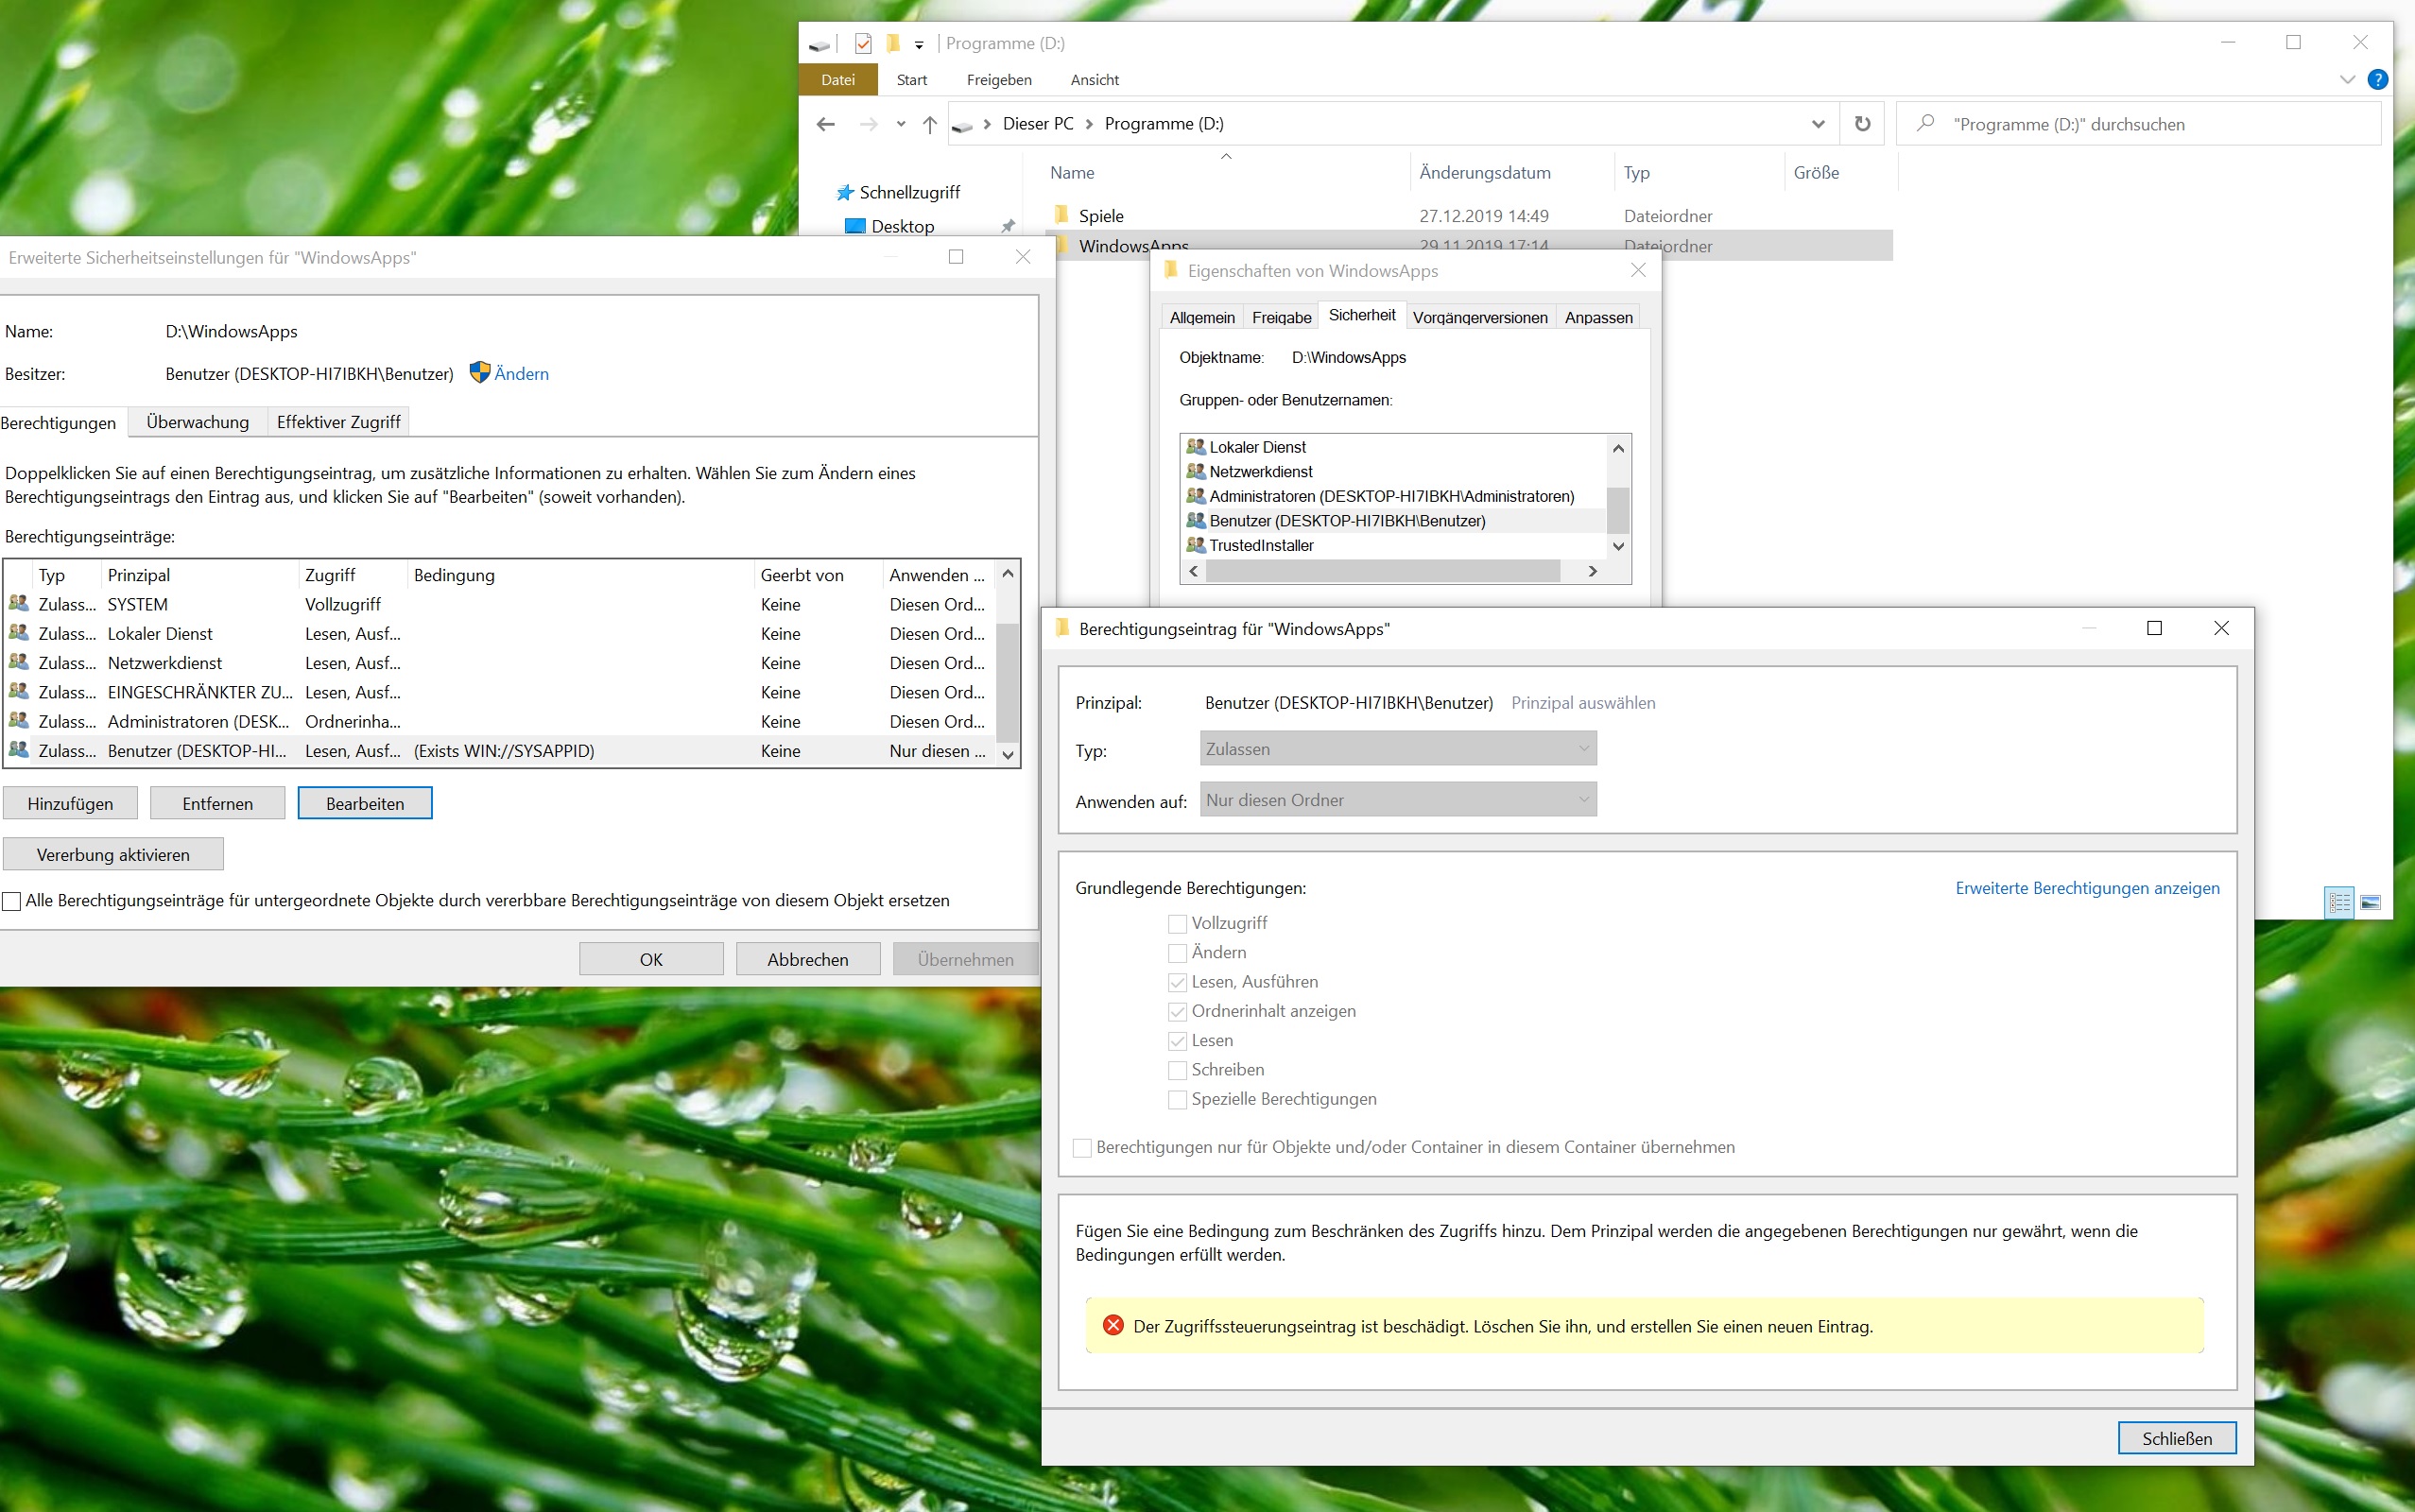Toggle replace child permission entries checkbox
The width and height of the screenshot is (2415, 1512).
click(12, 901)
